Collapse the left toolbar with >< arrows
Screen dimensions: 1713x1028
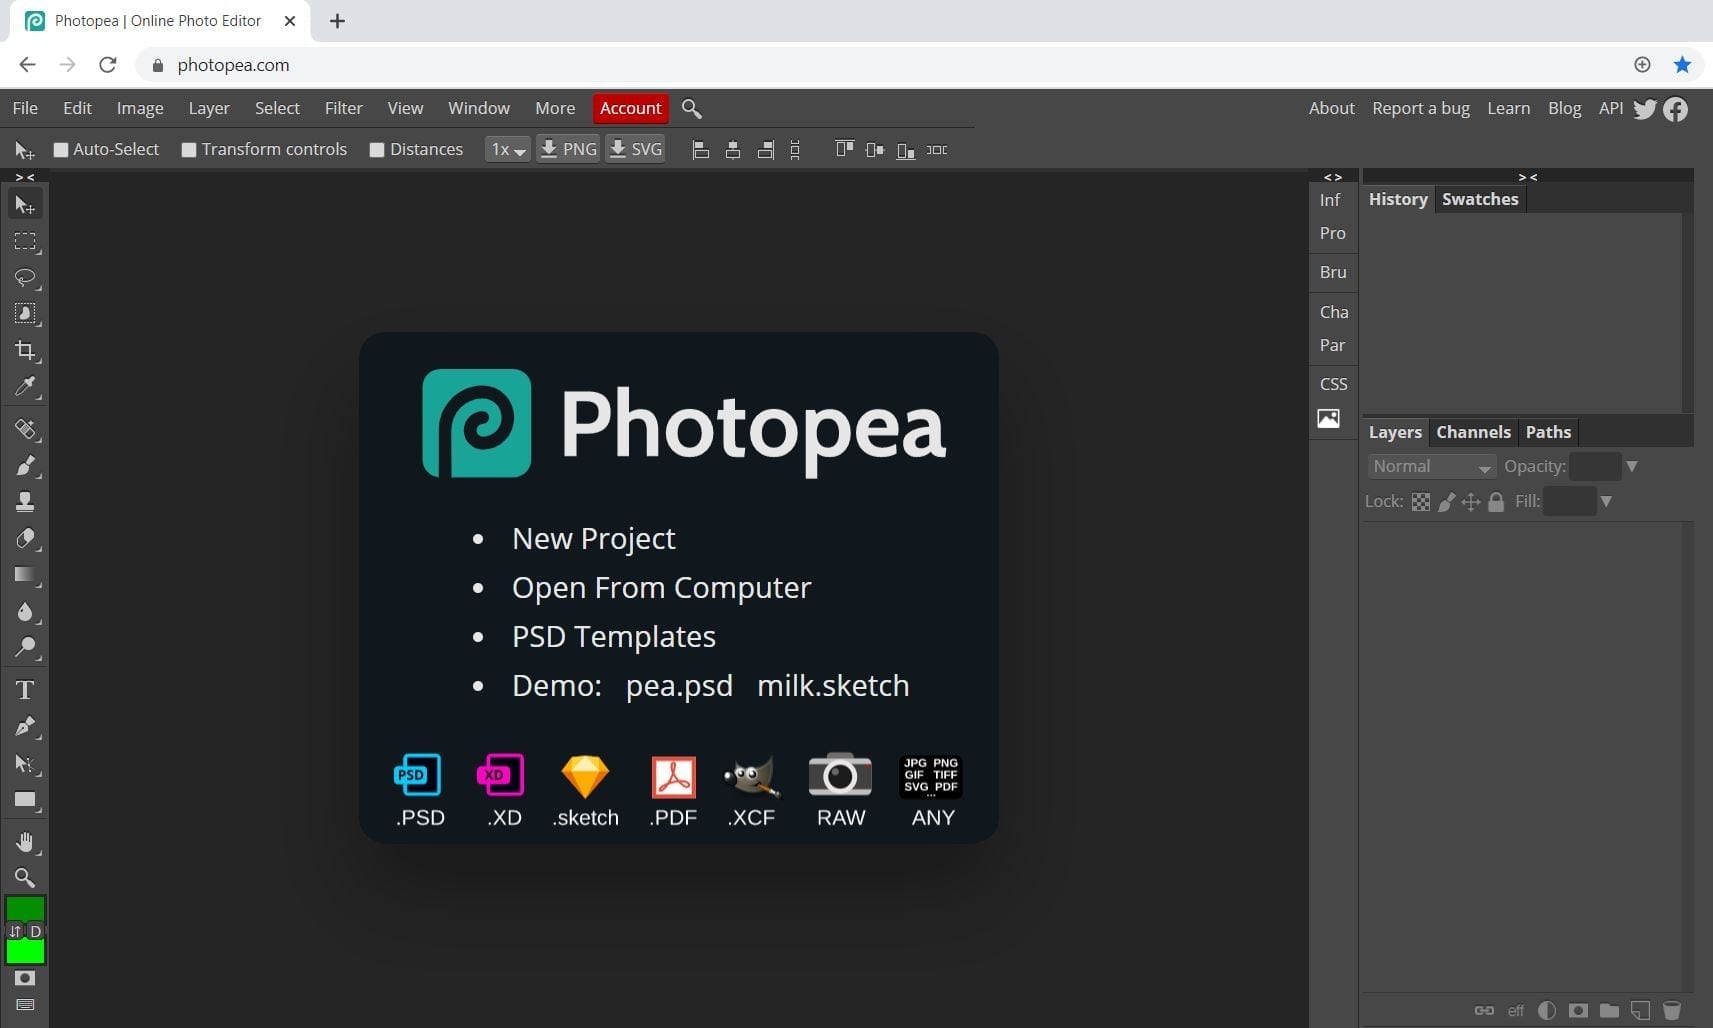25,177
